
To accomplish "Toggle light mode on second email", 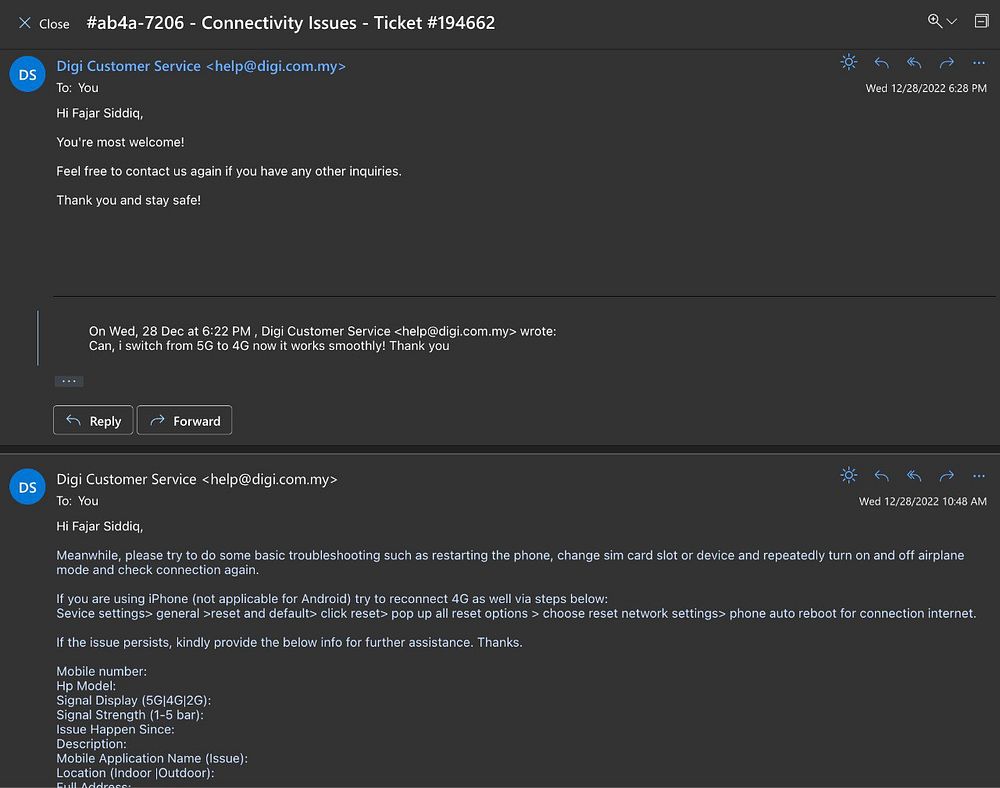I will pos(848,476).
